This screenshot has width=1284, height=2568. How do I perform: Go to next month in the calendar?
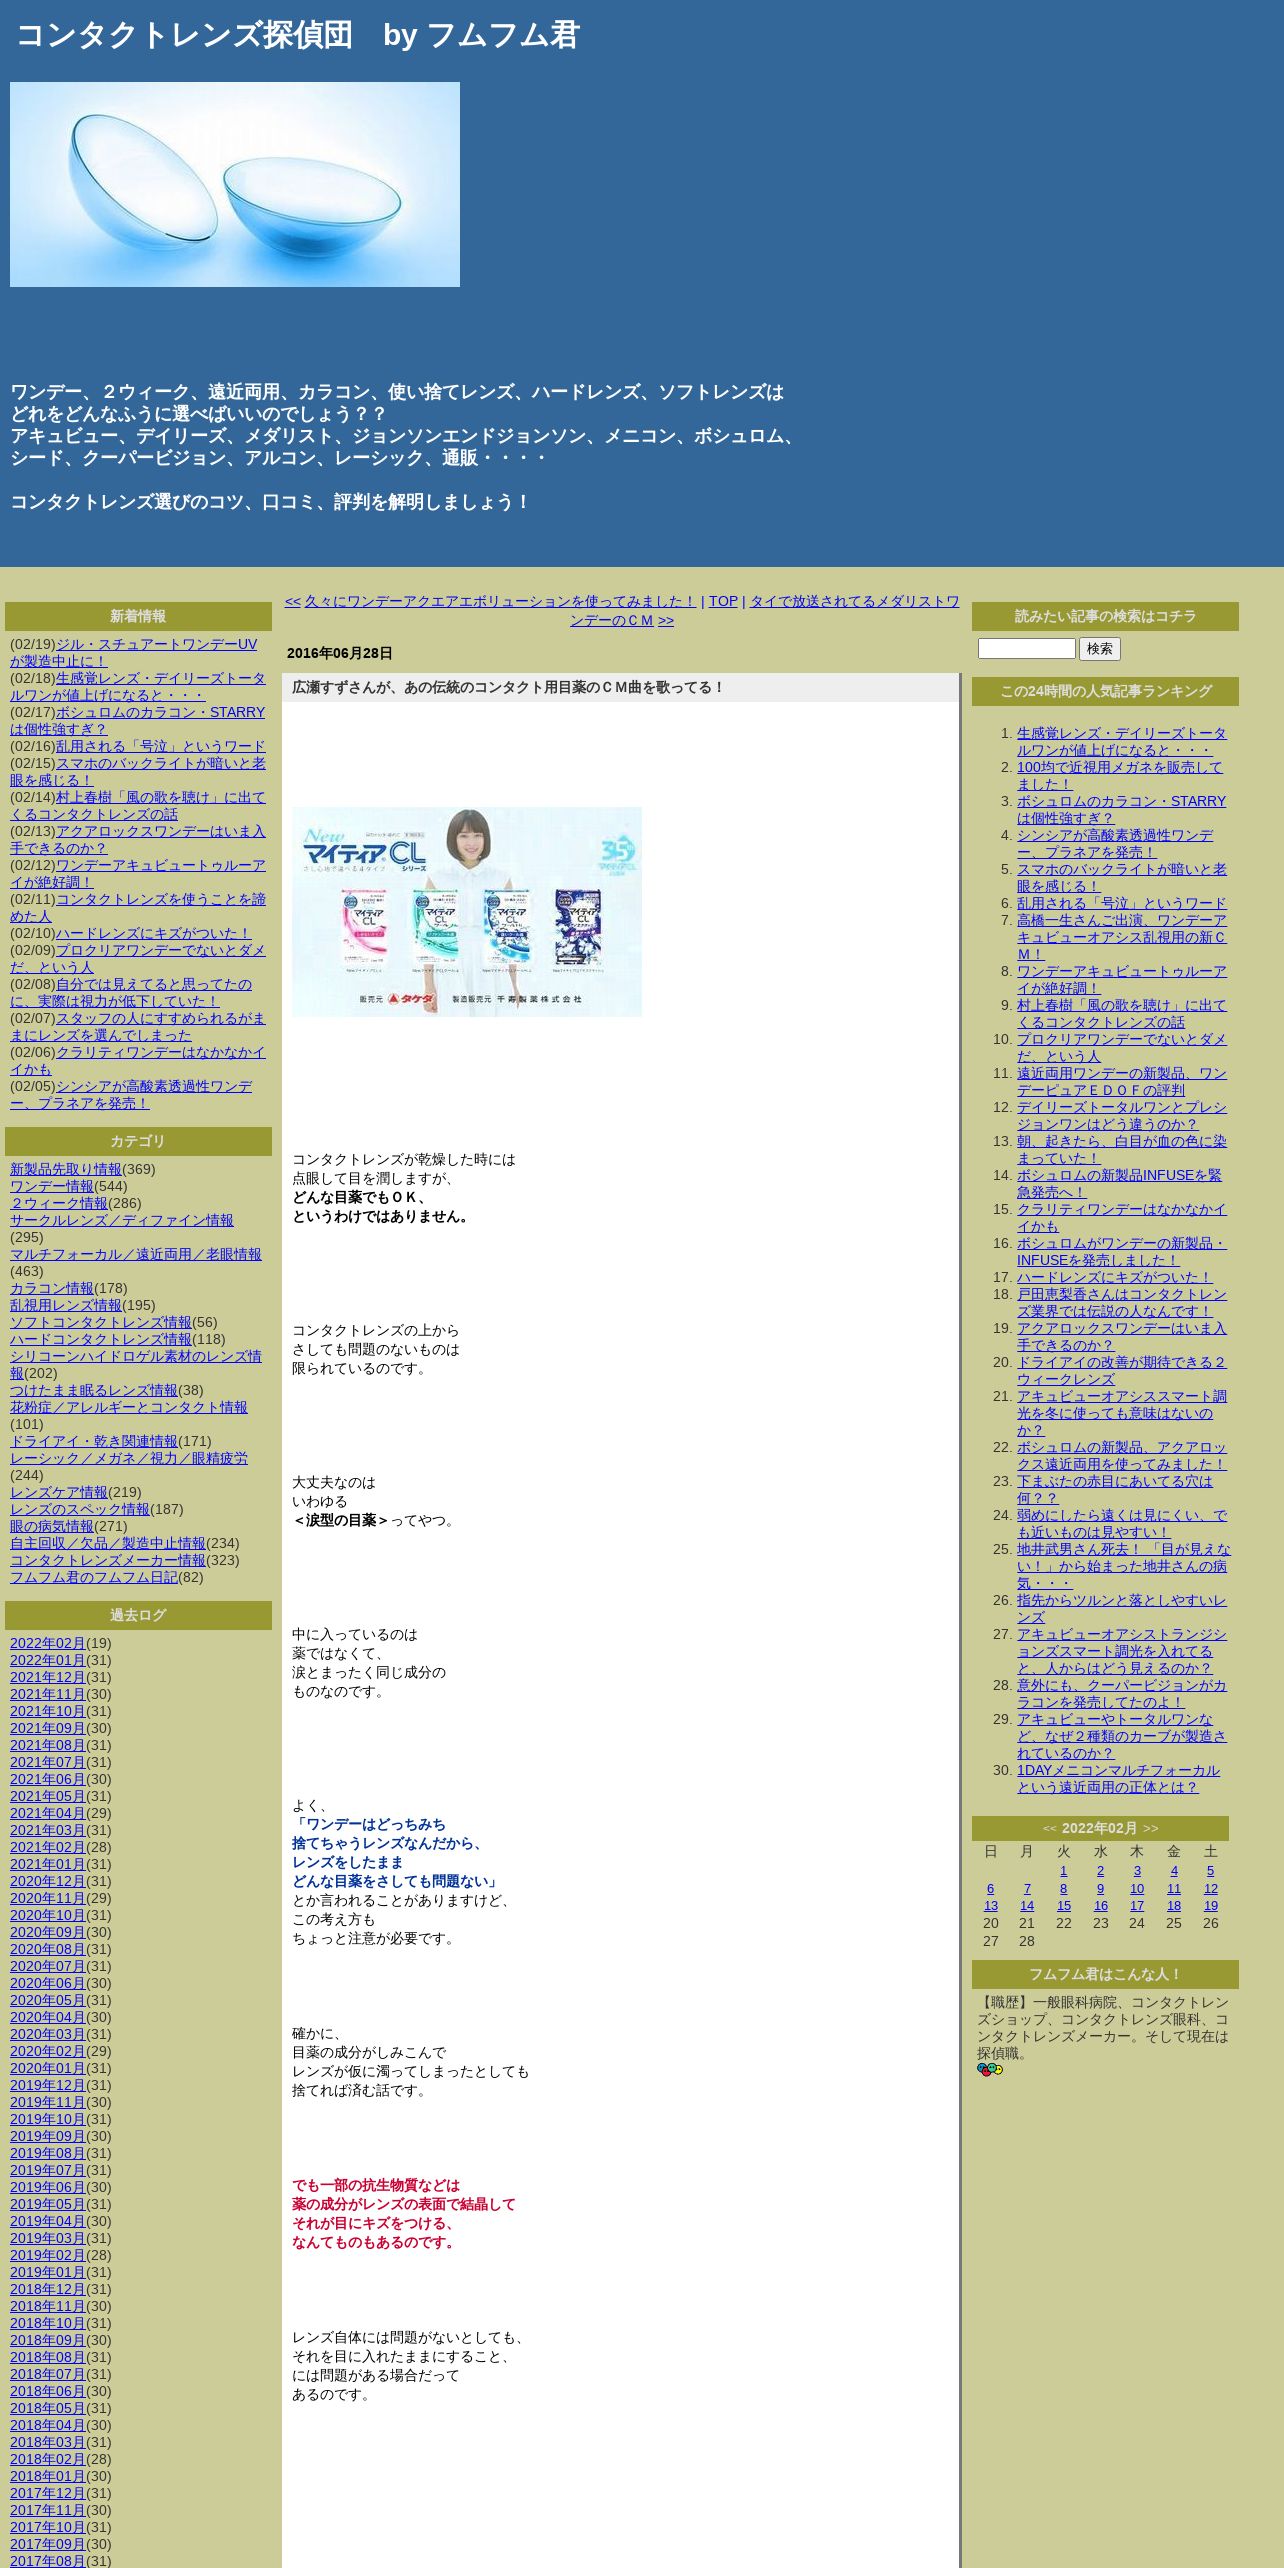click(x=1151, y=1828)
